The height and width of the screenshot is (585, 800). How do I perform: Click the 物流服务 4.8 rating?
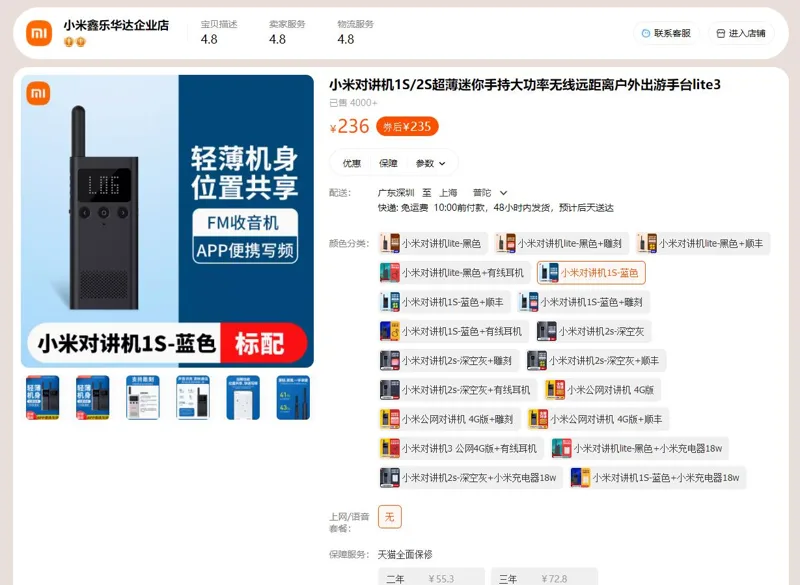pos(355,32)
